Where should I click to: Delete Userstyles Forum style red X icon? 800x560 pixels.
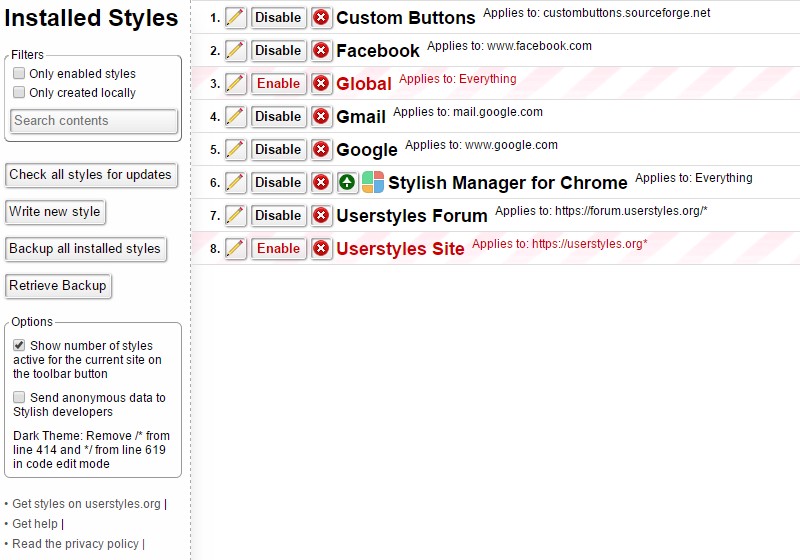click(x=321, y=216)
